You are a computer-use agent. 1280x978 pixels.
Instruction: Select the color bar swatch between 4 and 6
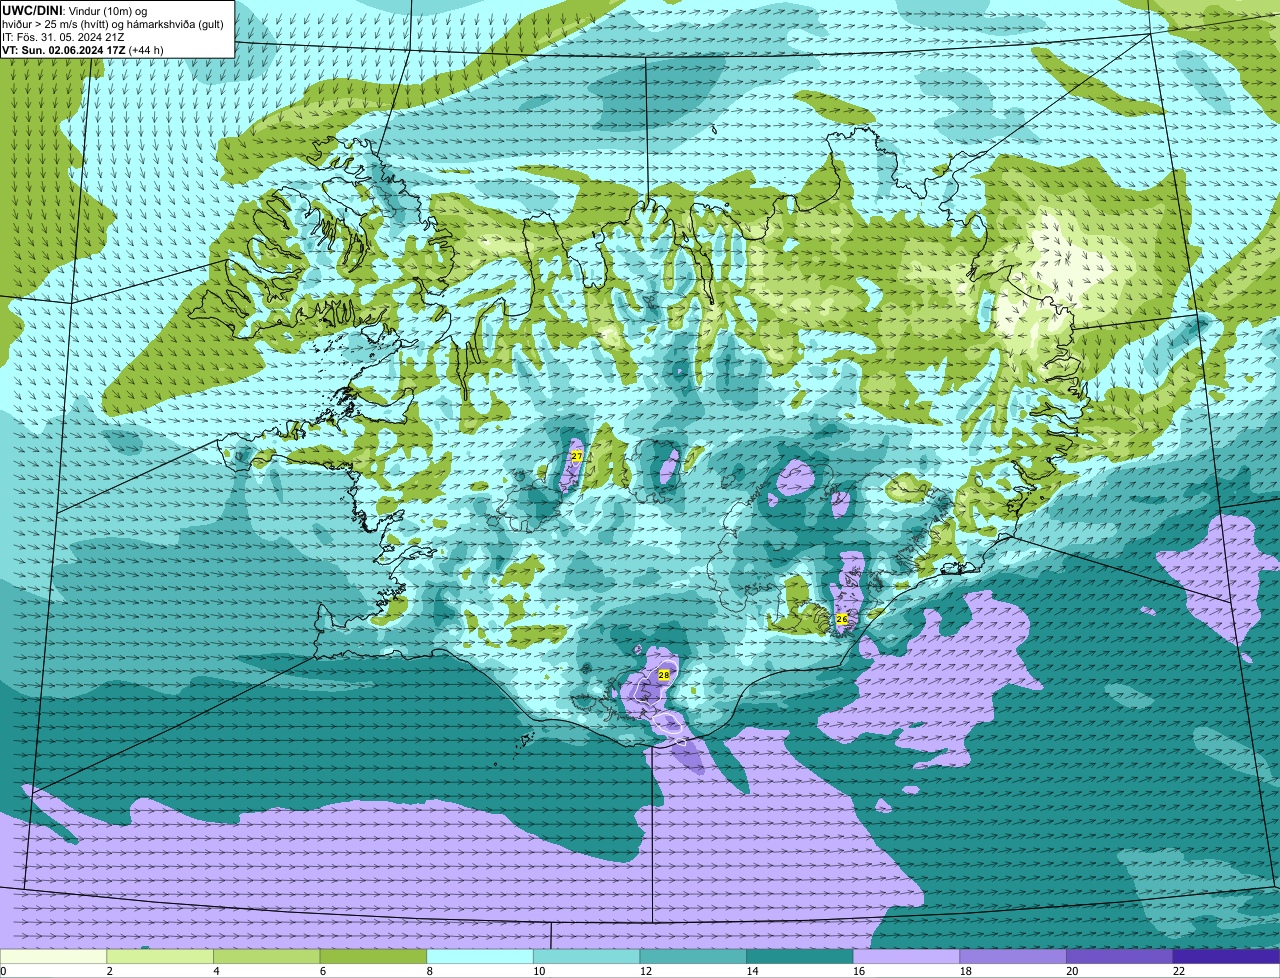coord(267,956)
